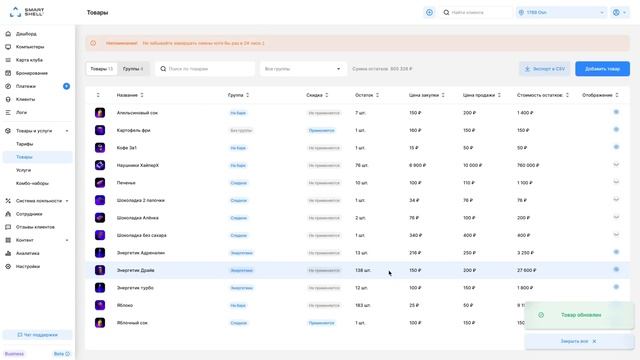Expand the Система лояльности menu arrow
Viewport: 640px width, 360px height.
[67, 201]
